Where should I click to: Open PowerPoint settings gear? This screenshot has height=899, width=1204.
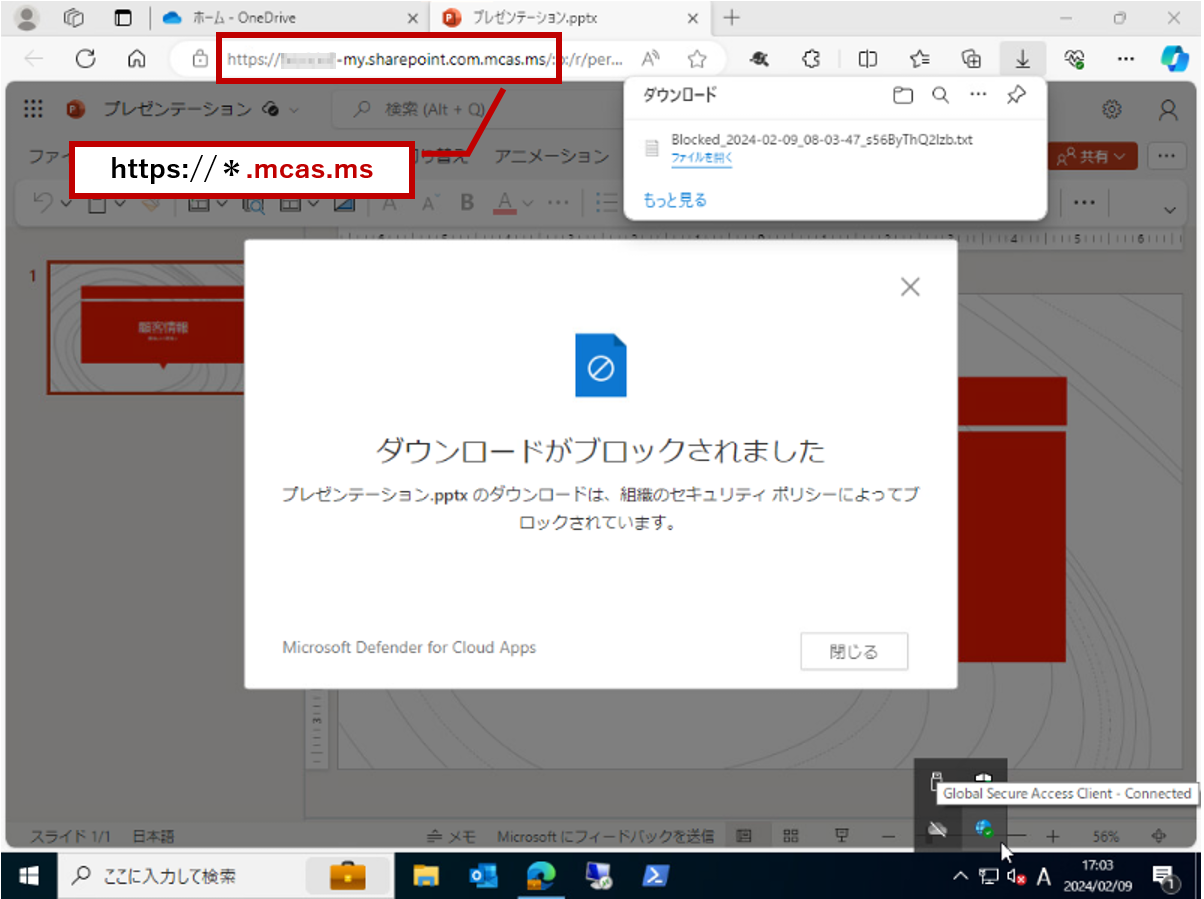point(1111,109)
